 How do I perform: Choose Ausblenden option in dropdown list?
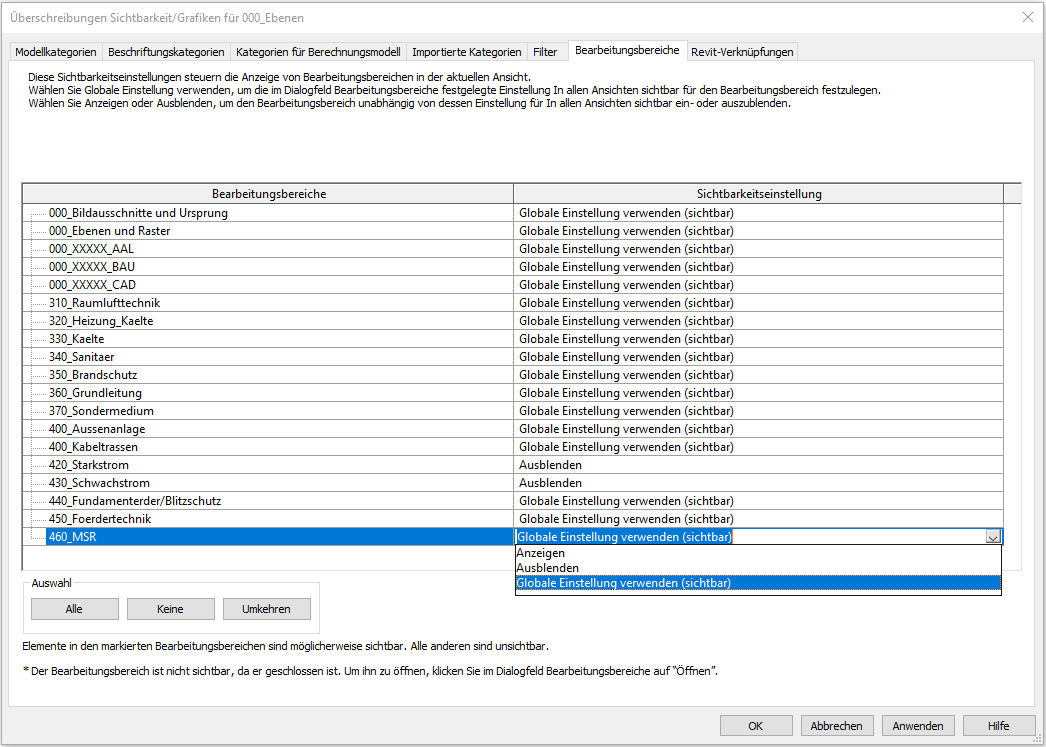click(547, 568)
